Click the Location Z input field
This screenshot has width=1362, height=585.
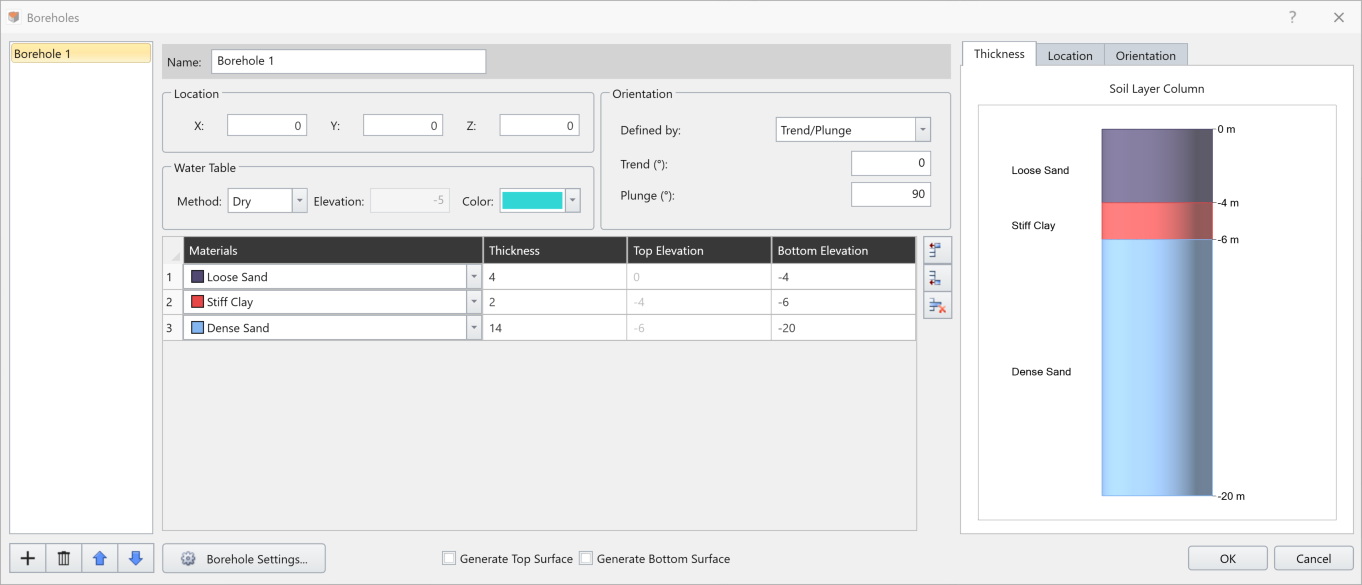click(539, 126)
